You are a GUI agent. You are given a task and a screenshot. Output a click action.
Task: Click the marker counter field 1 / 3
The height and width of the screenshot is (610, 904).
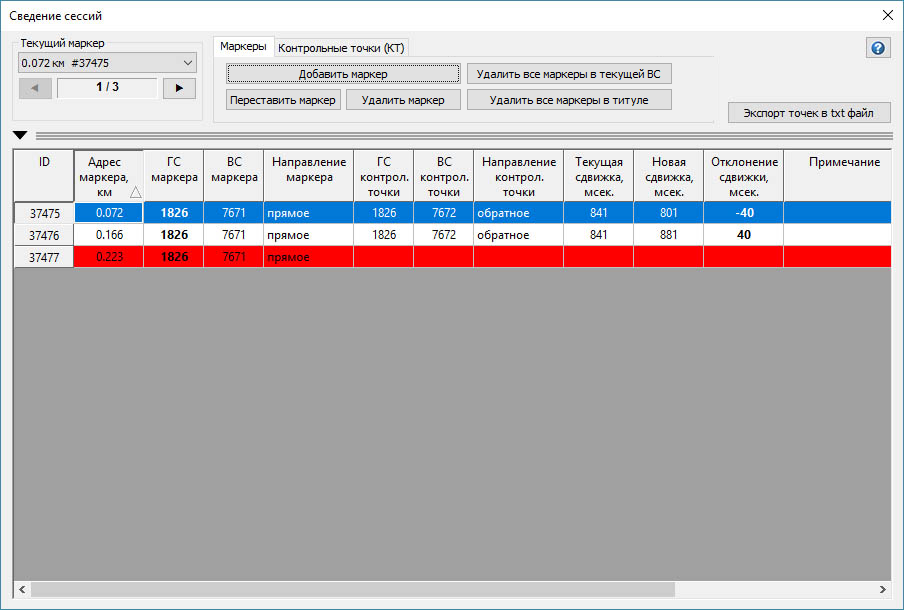(107, 88)
